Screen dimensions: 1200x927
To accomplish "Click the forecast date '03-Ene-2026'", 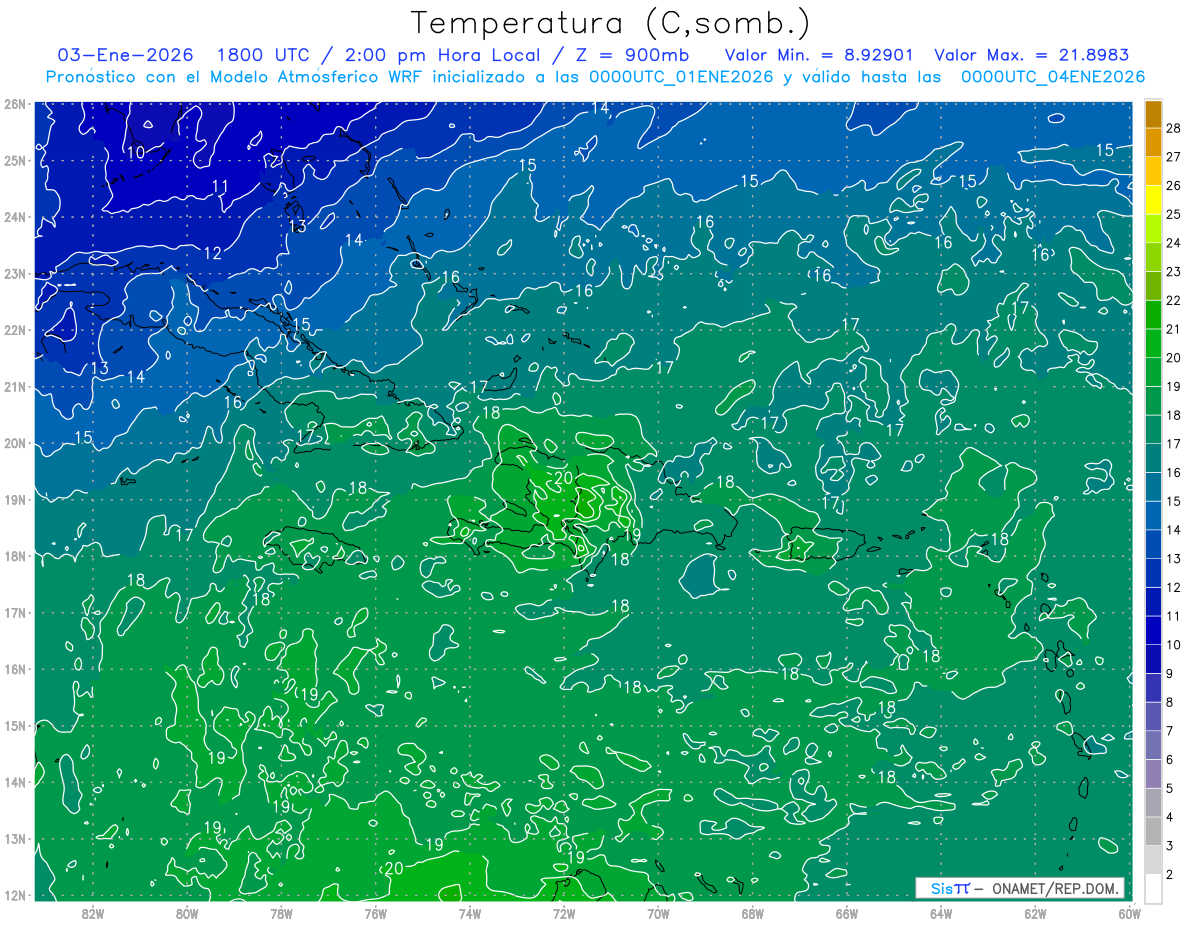I will [125, 55].
